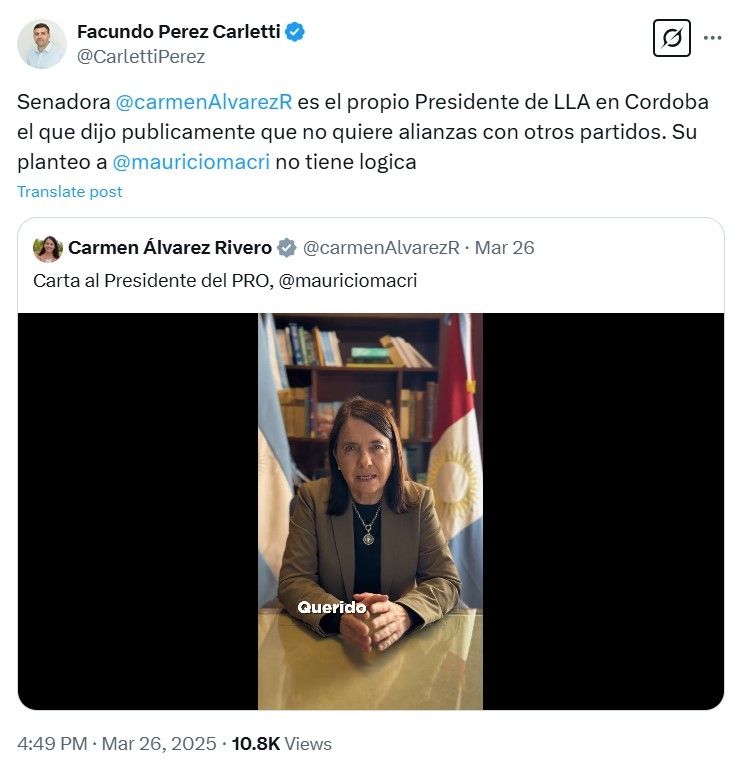Open the Grok explain-post icon
This screenshot has width=743, height=768.
click(672, 39)
